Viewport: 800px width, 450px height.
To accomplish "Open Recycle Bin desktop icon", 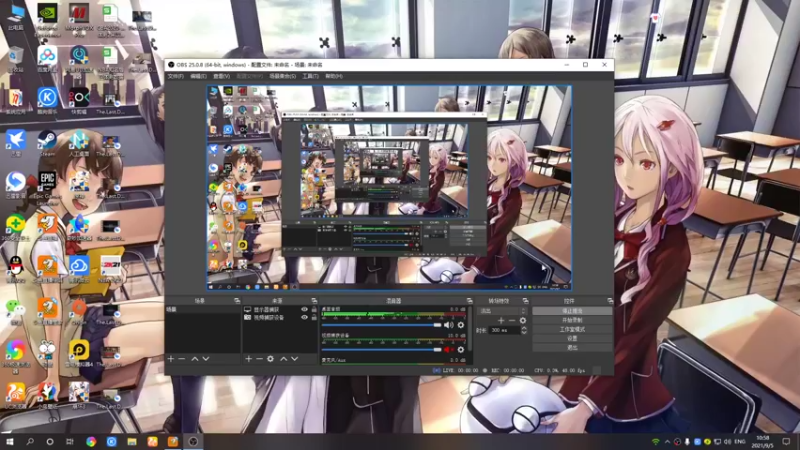I will (x=16, y=59).
